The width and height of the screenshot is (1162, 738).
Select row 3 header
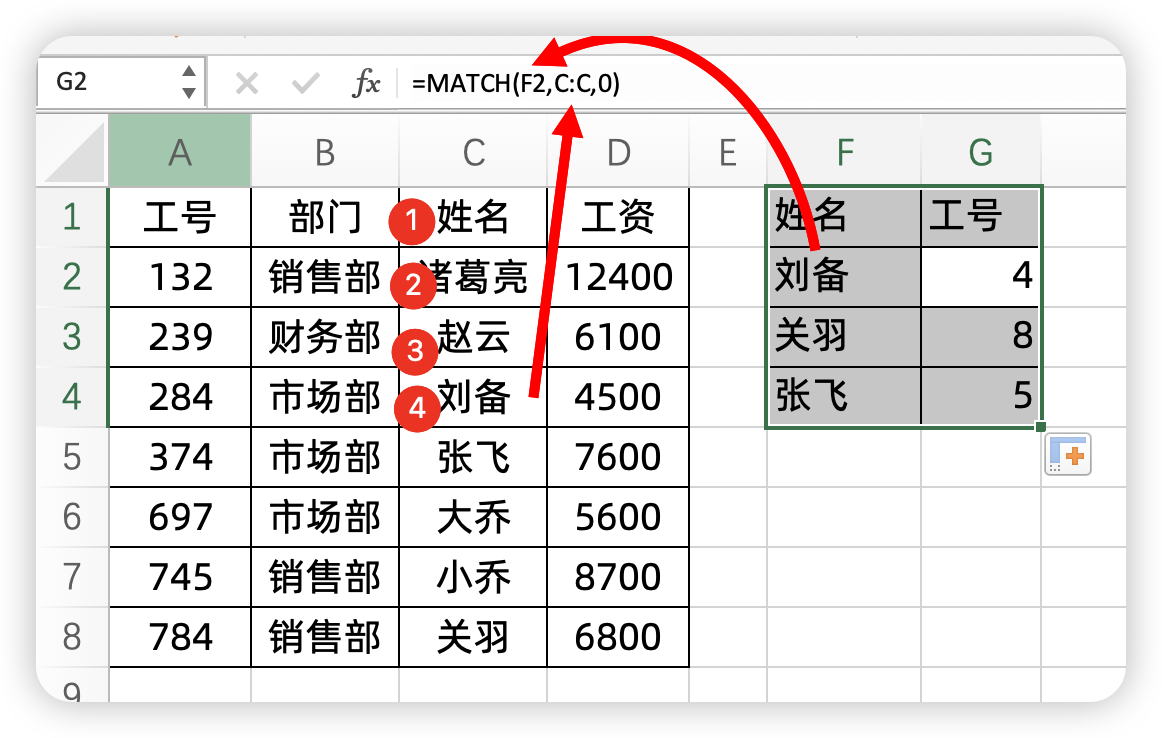[72, 337]
